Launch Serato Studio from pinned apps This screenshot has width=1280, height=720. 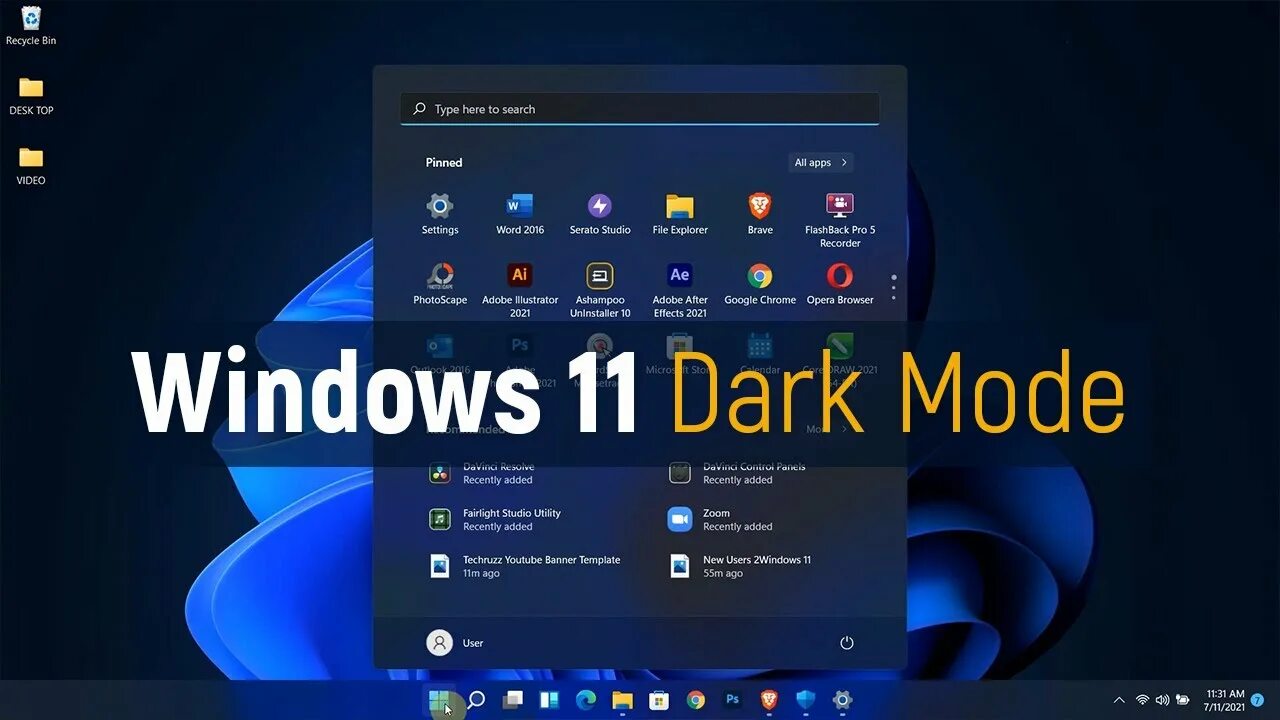pos(599,210)
